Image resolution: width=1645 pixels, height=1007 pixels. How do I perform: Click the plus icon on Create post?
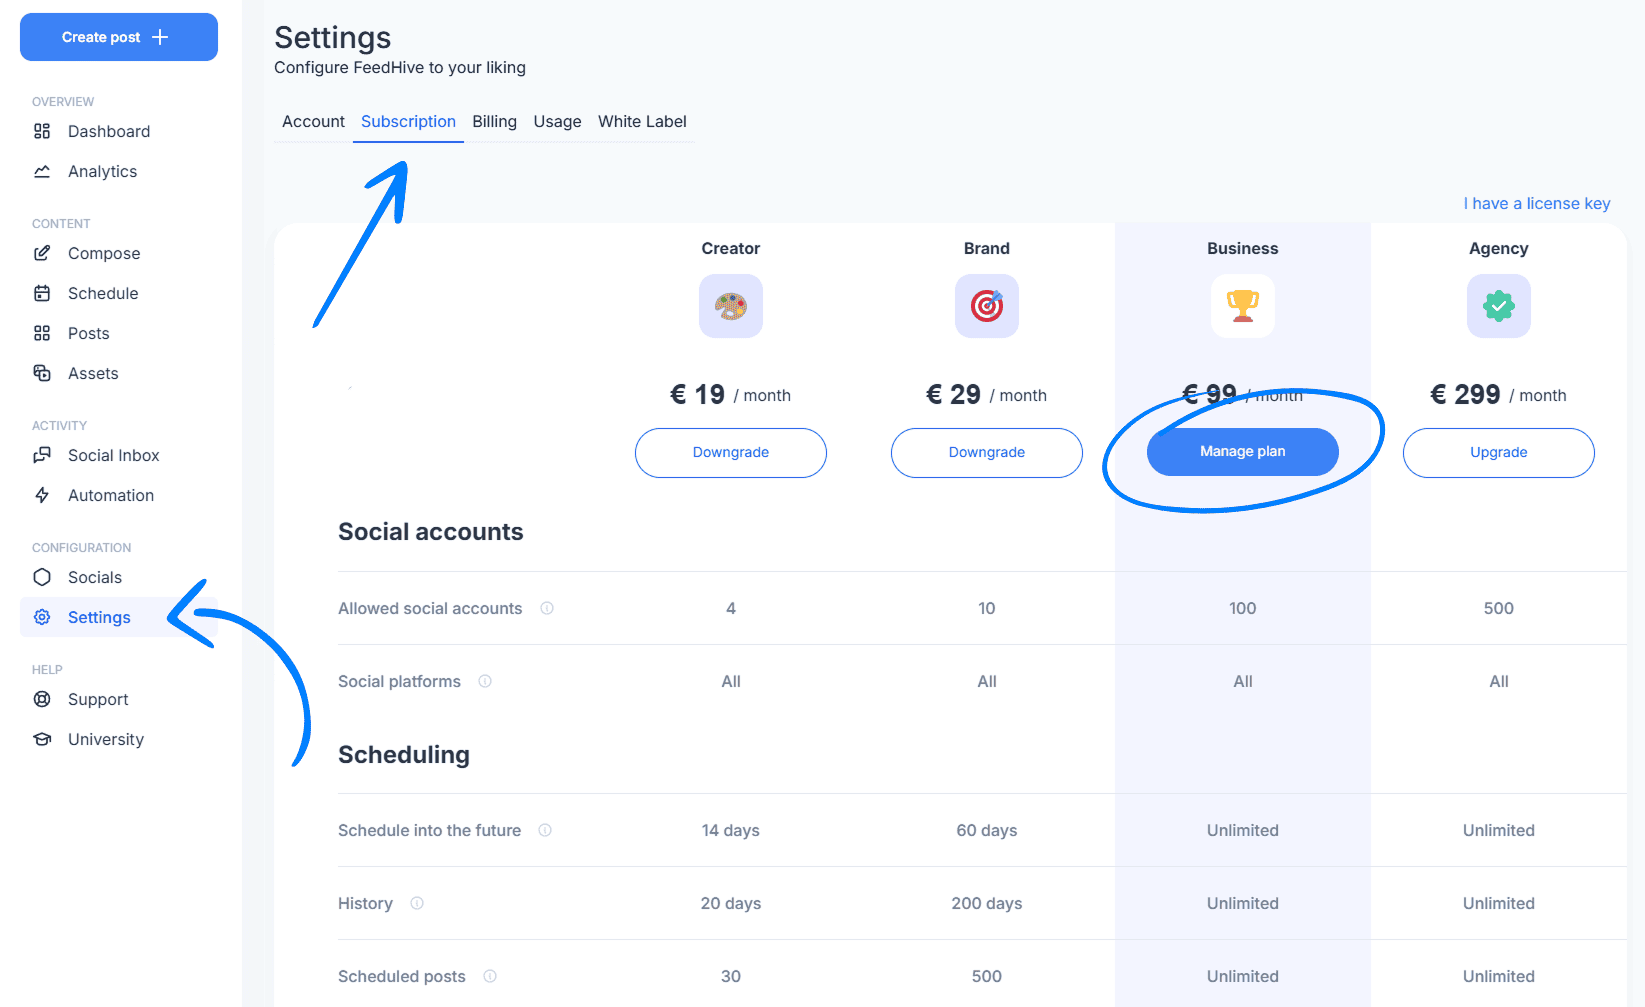click(160, 37)
